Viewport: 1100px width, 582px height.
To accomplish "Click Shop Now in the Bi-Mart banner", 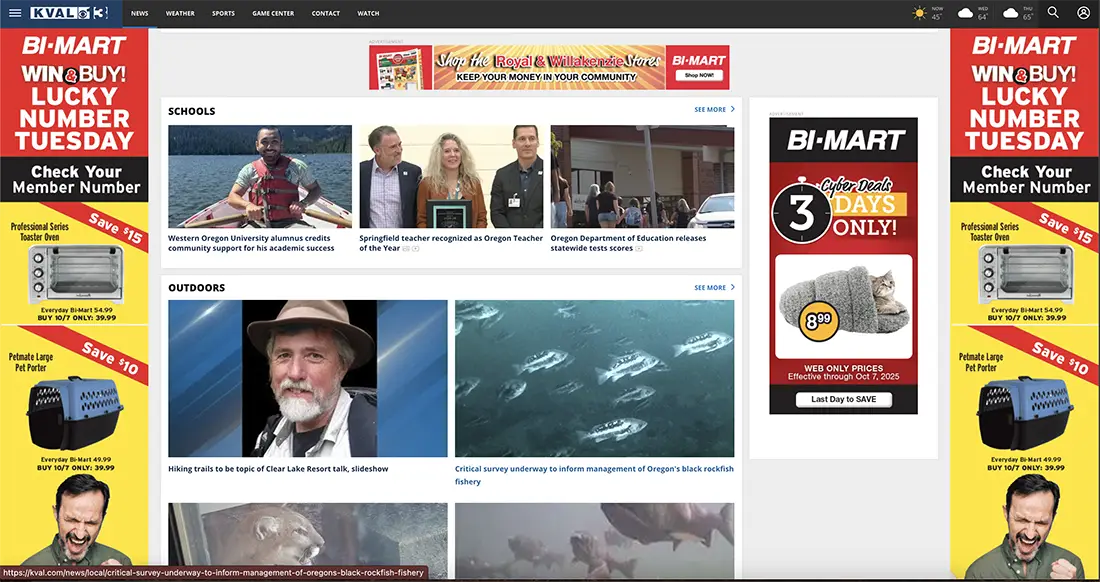I will [698, 76].
